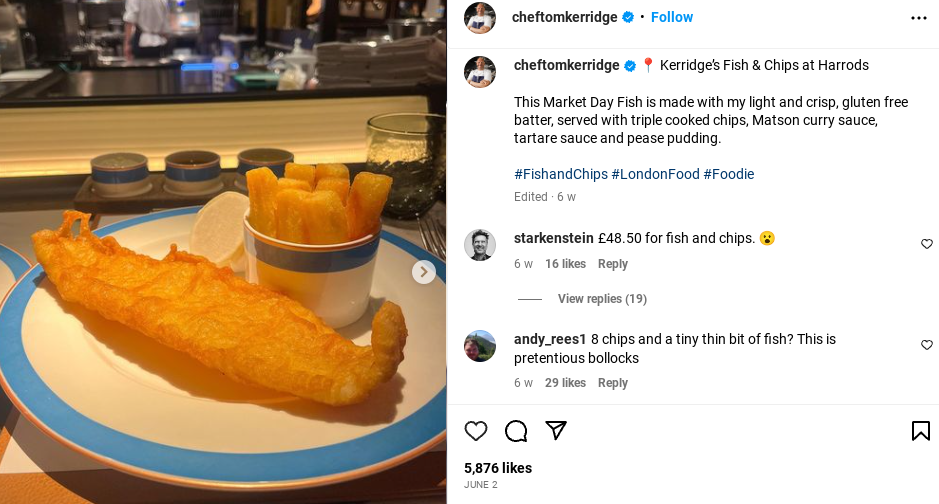939x504 pixels.
Task: Open the three-dot more options menu
Action: 918,18
